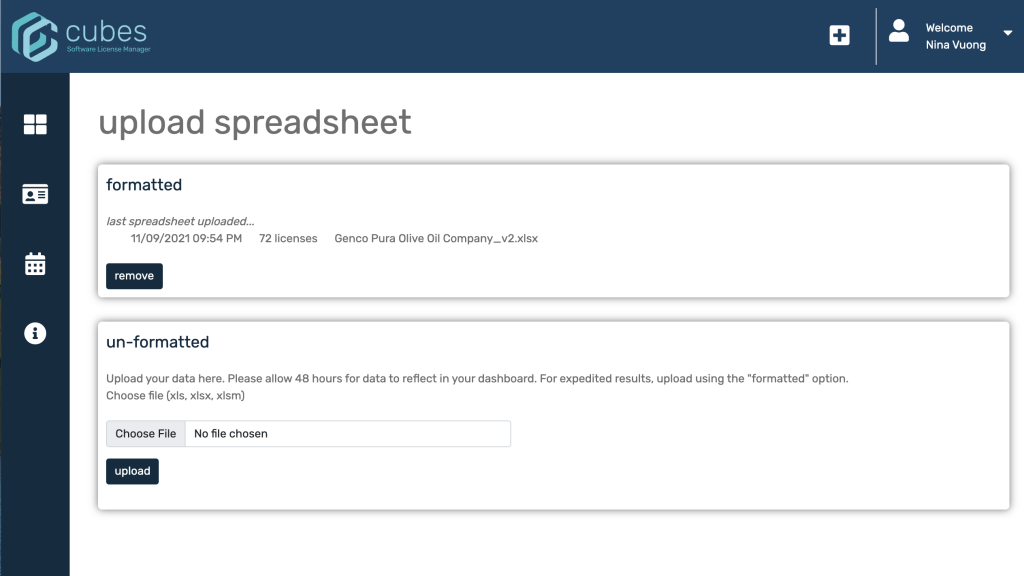Open the calendar icon in sidebar

(35, 264)
